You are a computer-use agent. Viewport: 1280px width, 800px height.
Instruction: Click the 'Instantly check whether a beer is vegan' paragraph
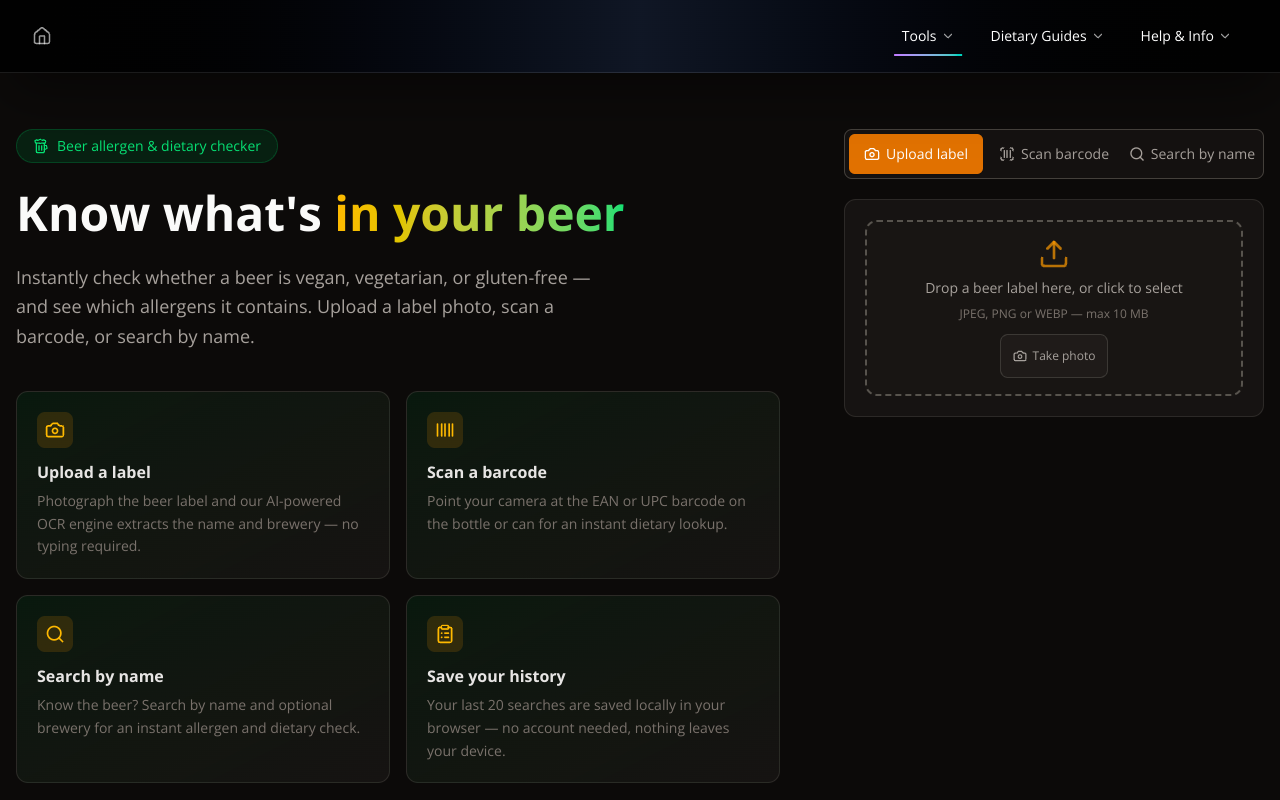click(x=303, y=307)
